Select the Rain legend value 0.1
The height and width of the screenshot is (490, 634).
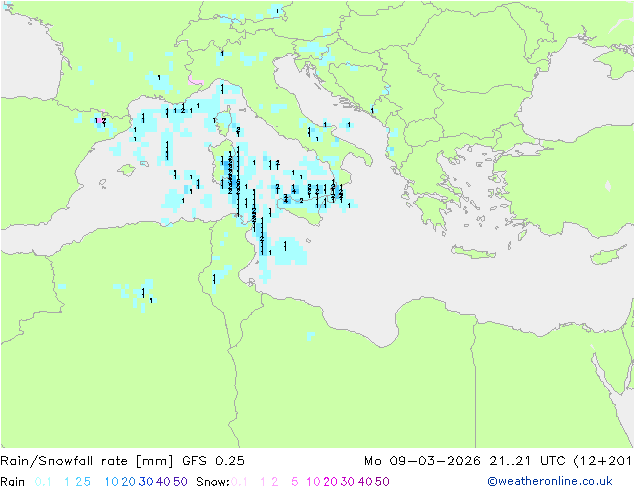click(43, 482)
